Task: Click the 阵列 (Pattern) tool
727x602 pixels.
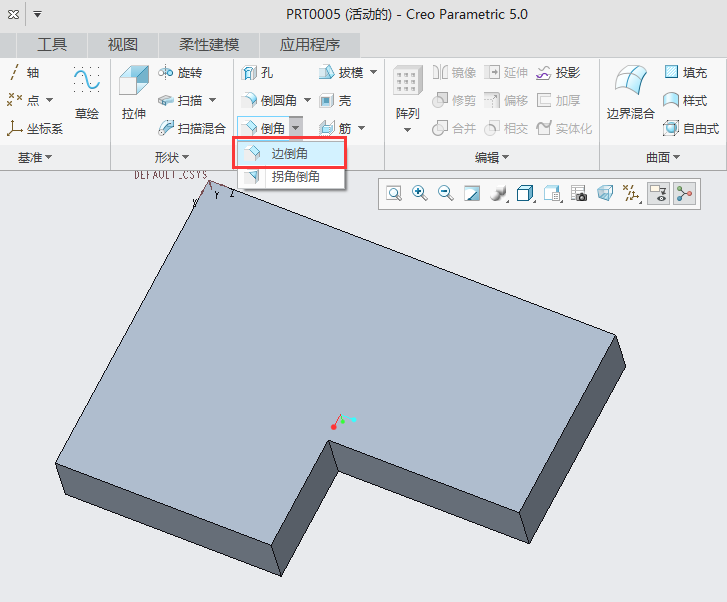Action: click(x=407, y=92)
